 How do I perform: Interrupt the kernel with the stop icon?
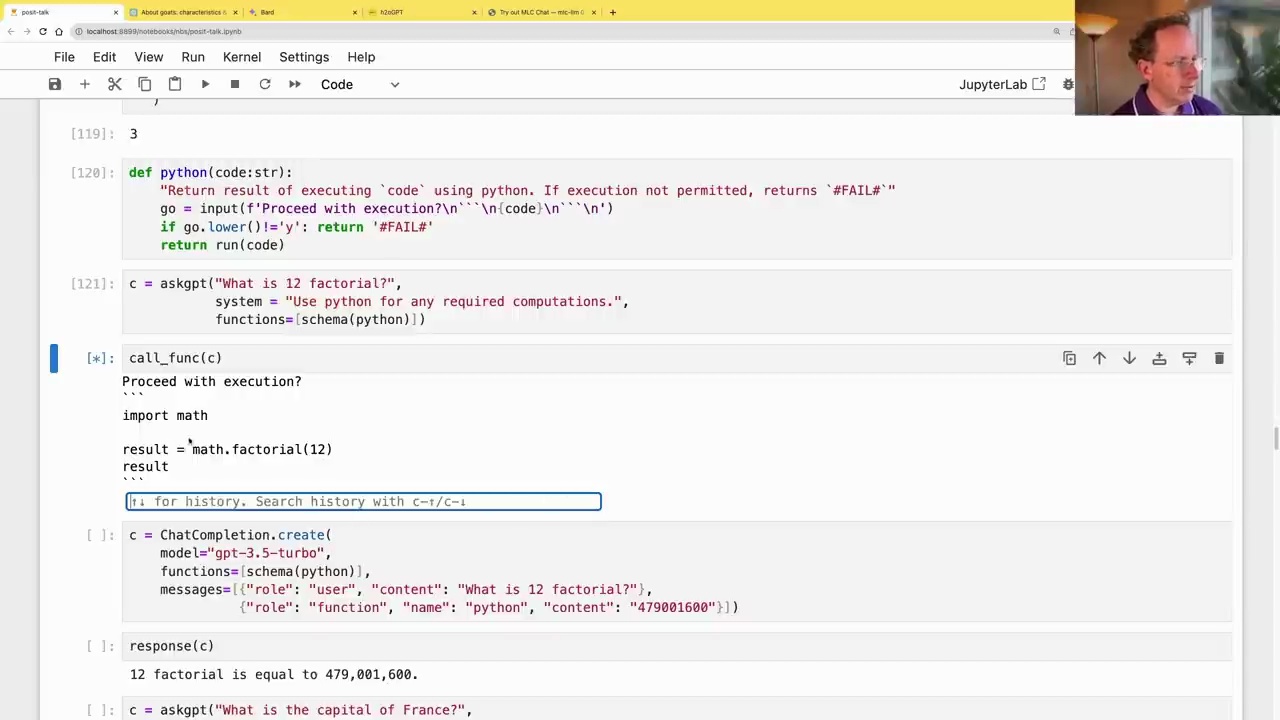(x=235, y=84)
